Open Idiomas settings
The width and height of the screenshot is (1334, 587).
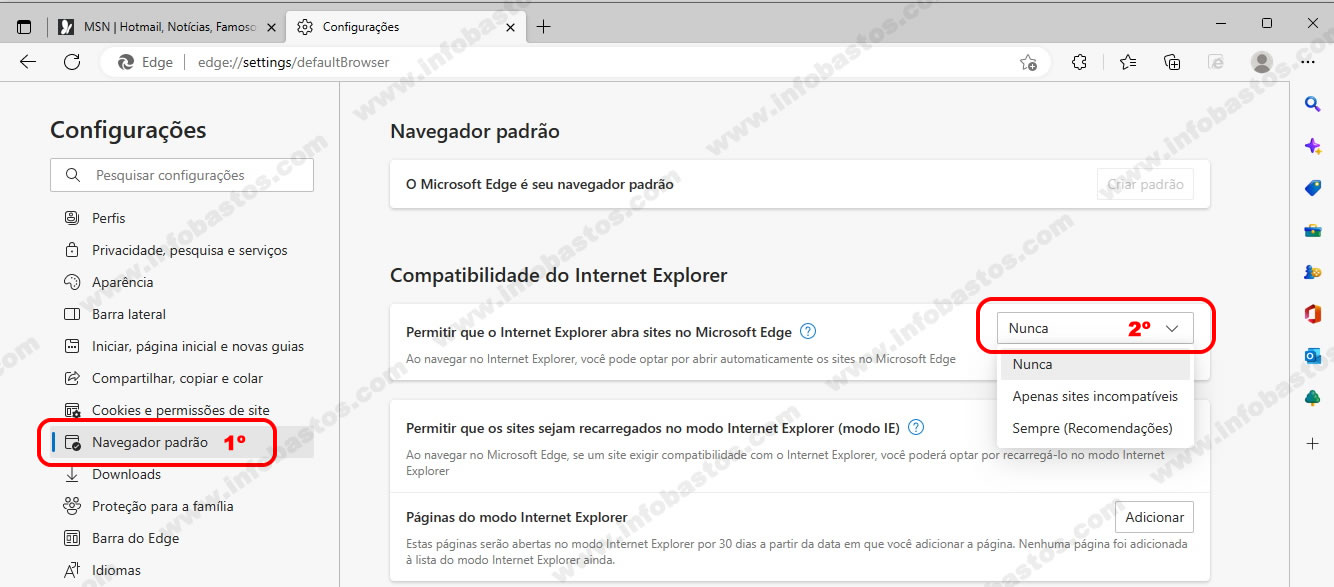pos(182,570)
